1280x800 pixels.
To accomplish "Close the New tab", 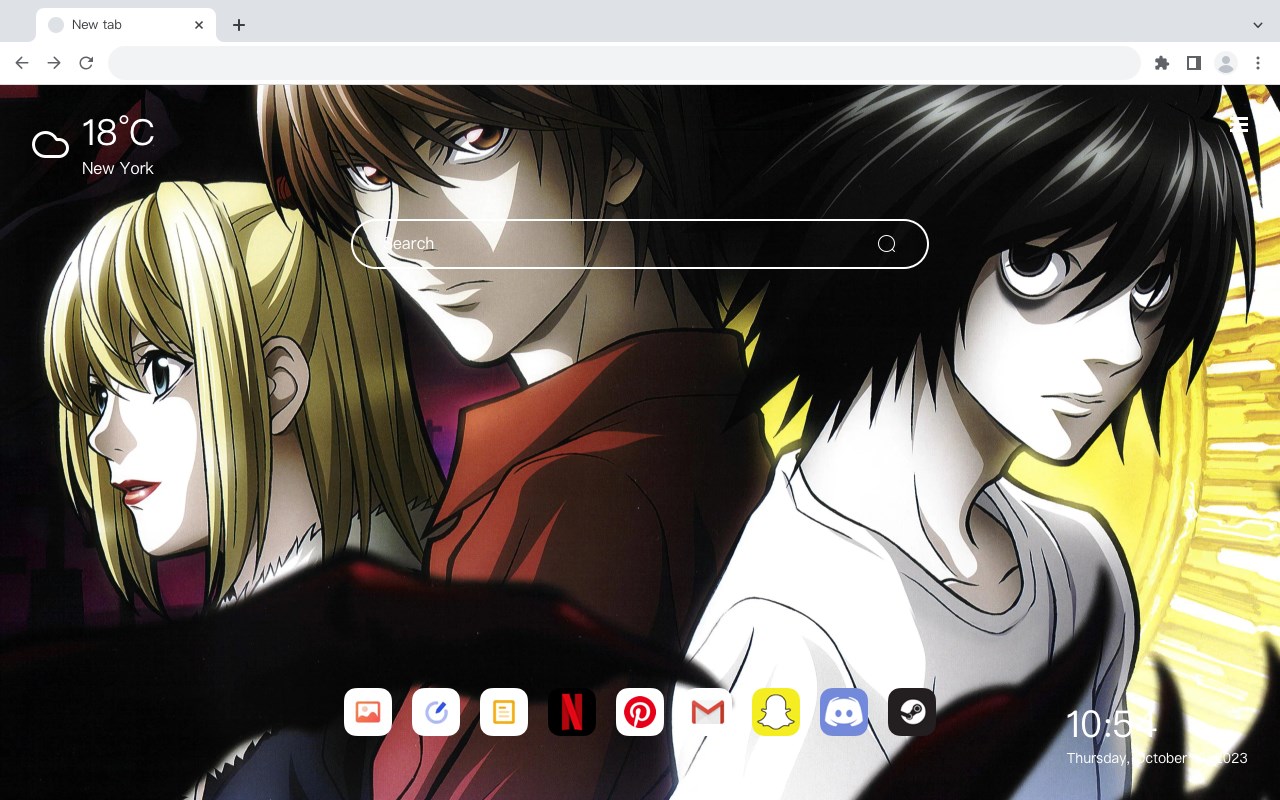I will pos(199,25).
